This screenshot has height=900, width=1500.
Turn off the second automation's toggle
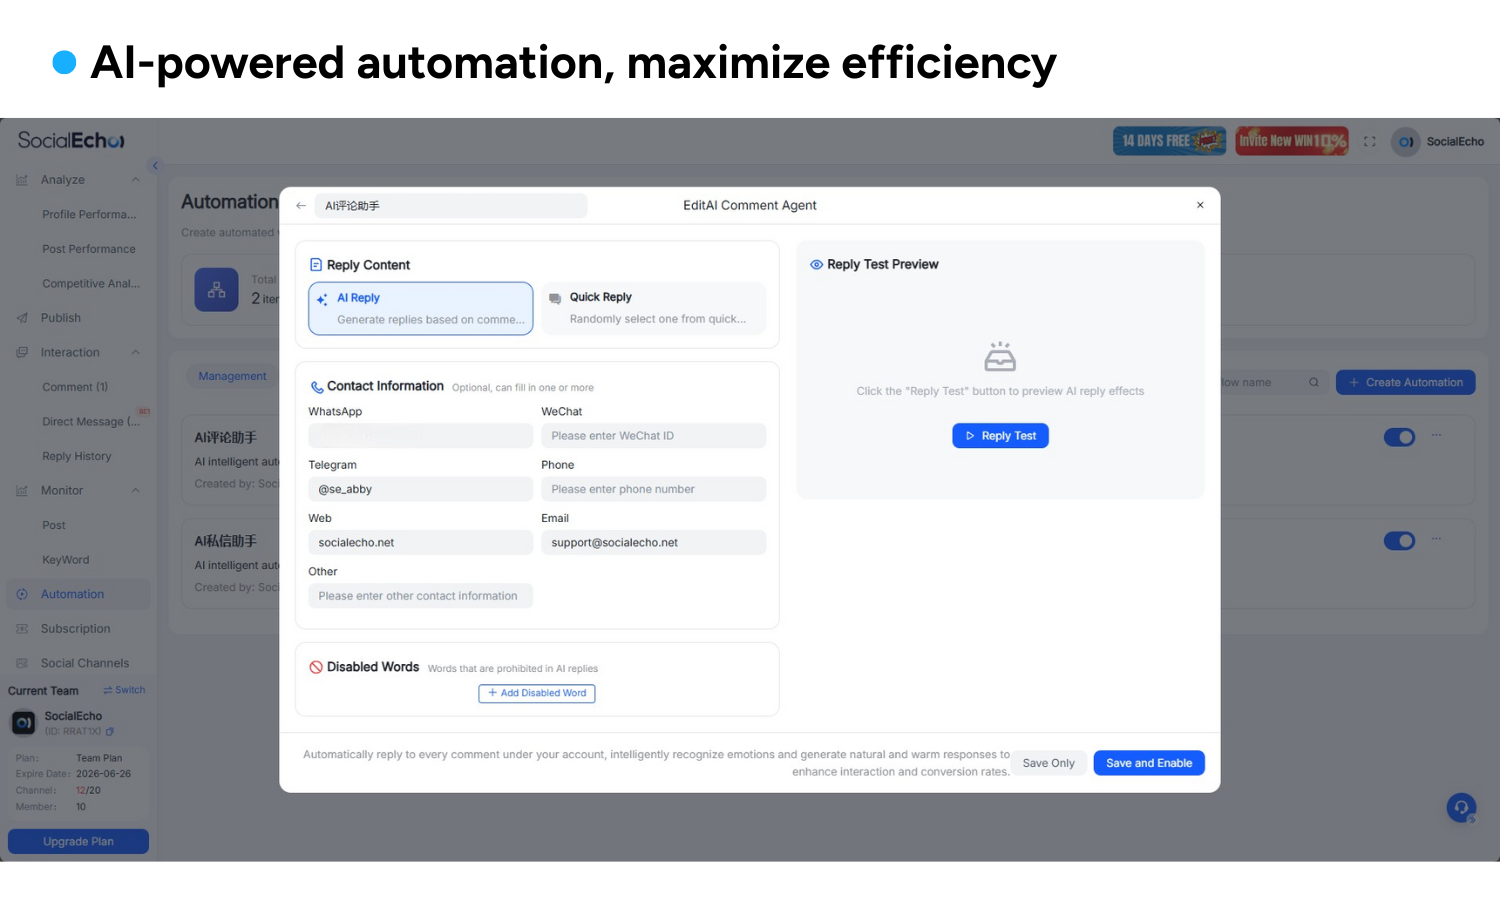[1399, 540]
